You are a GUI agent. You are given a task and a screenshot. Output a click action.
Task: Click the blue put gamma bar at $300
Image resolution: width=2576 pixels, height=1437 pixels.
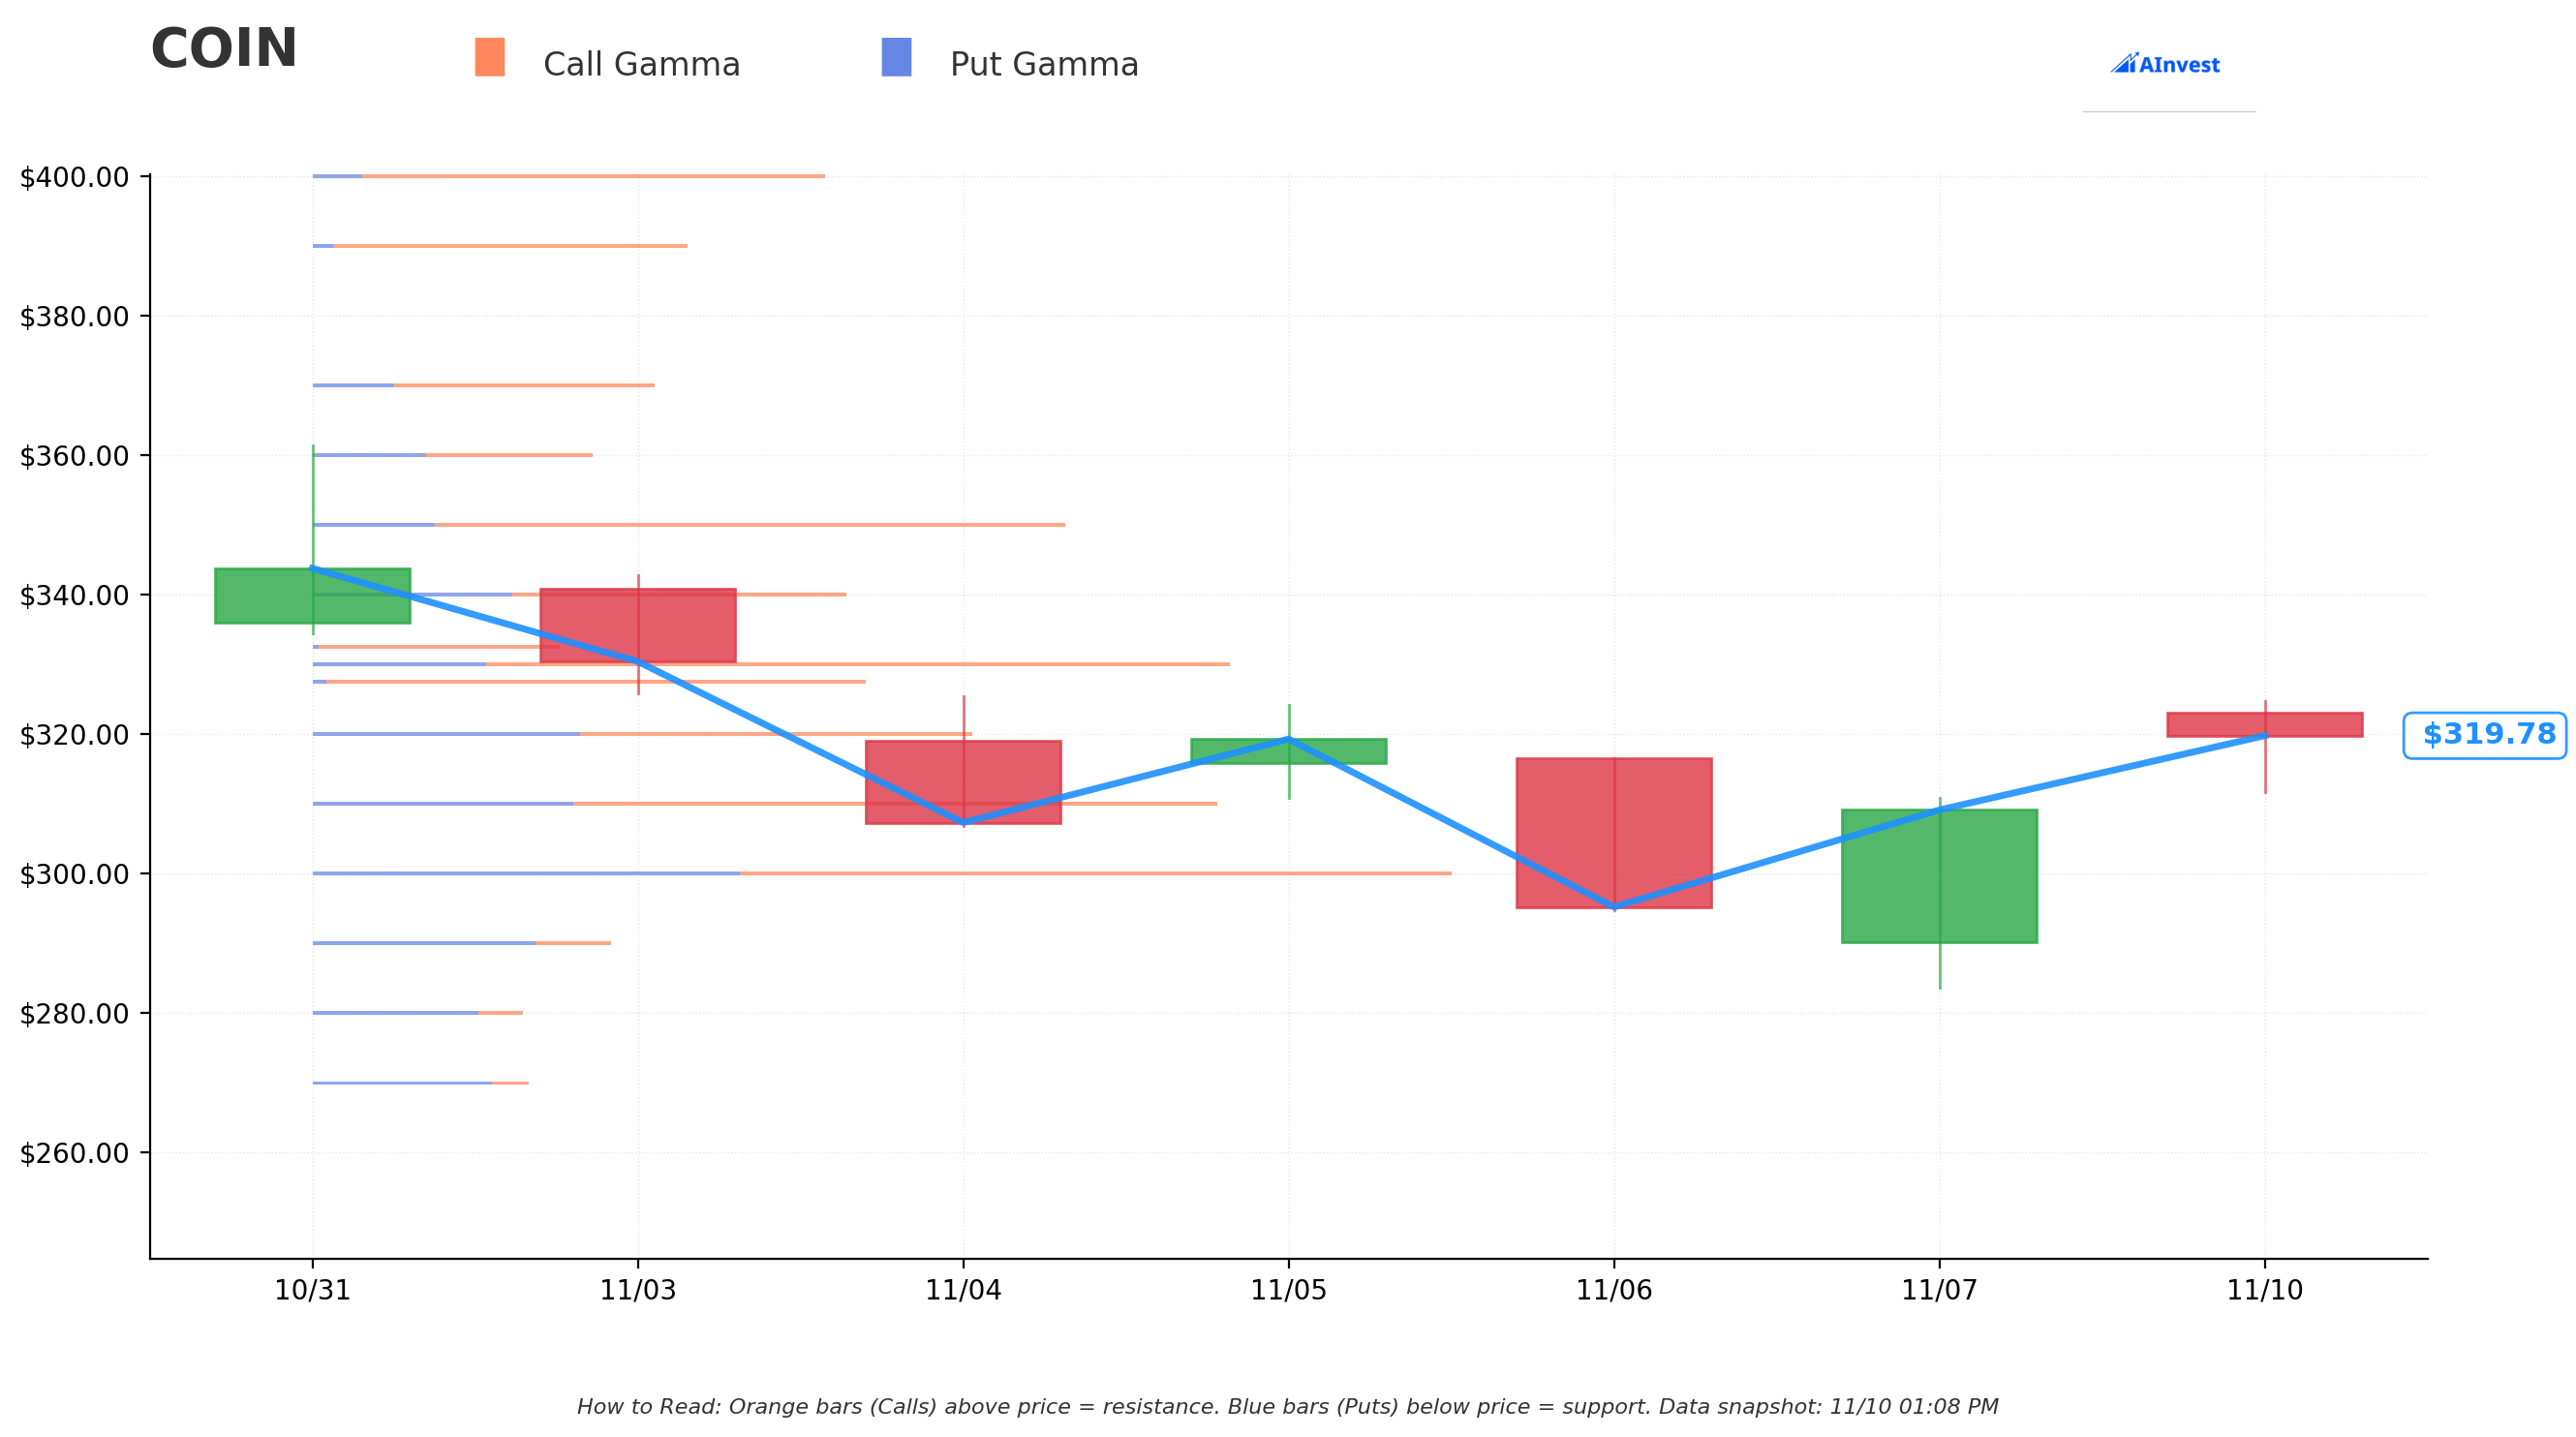(x=526, y=874)
